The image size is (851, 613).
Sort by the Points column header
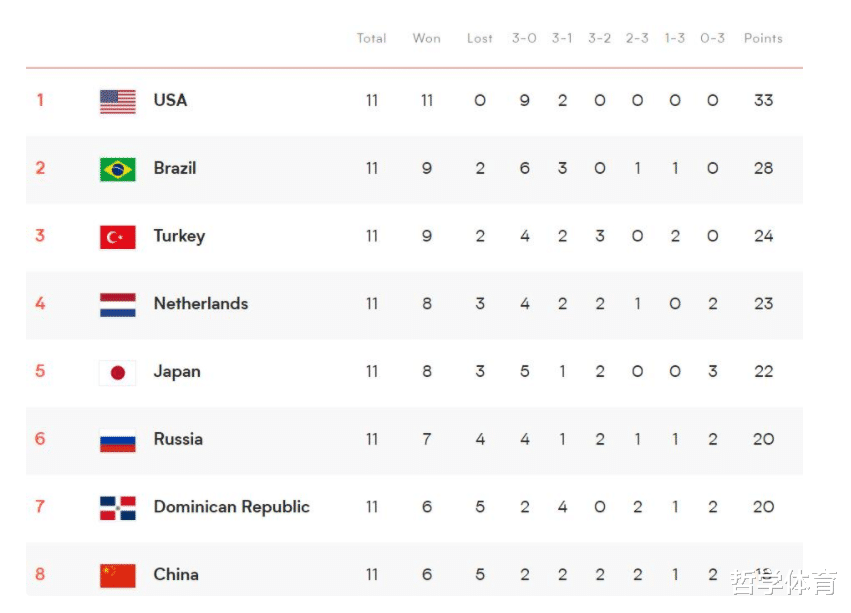pos(763,39)
